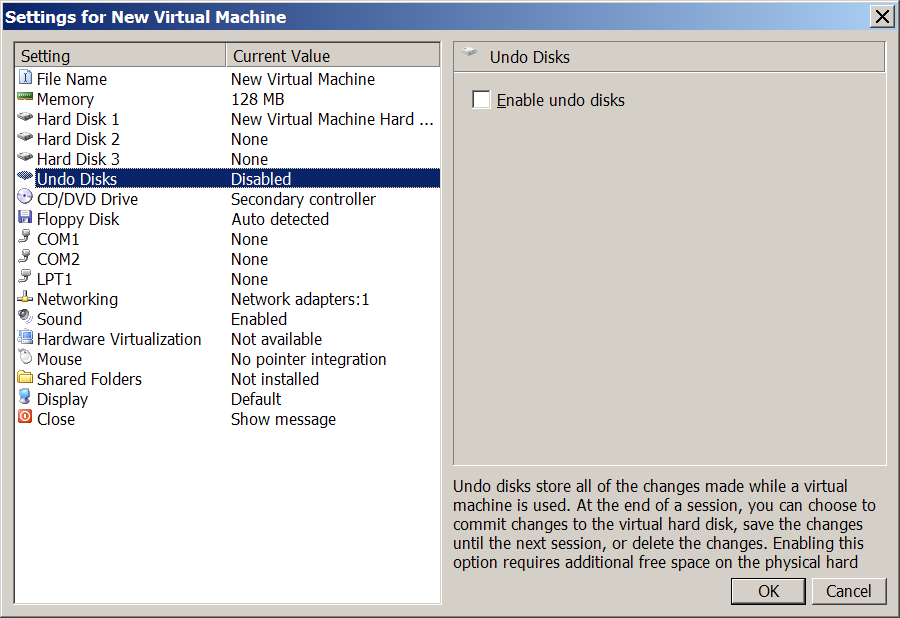Click the Floppy Disk icon
The image size is (900, 618).
click(x=25, y=218)
